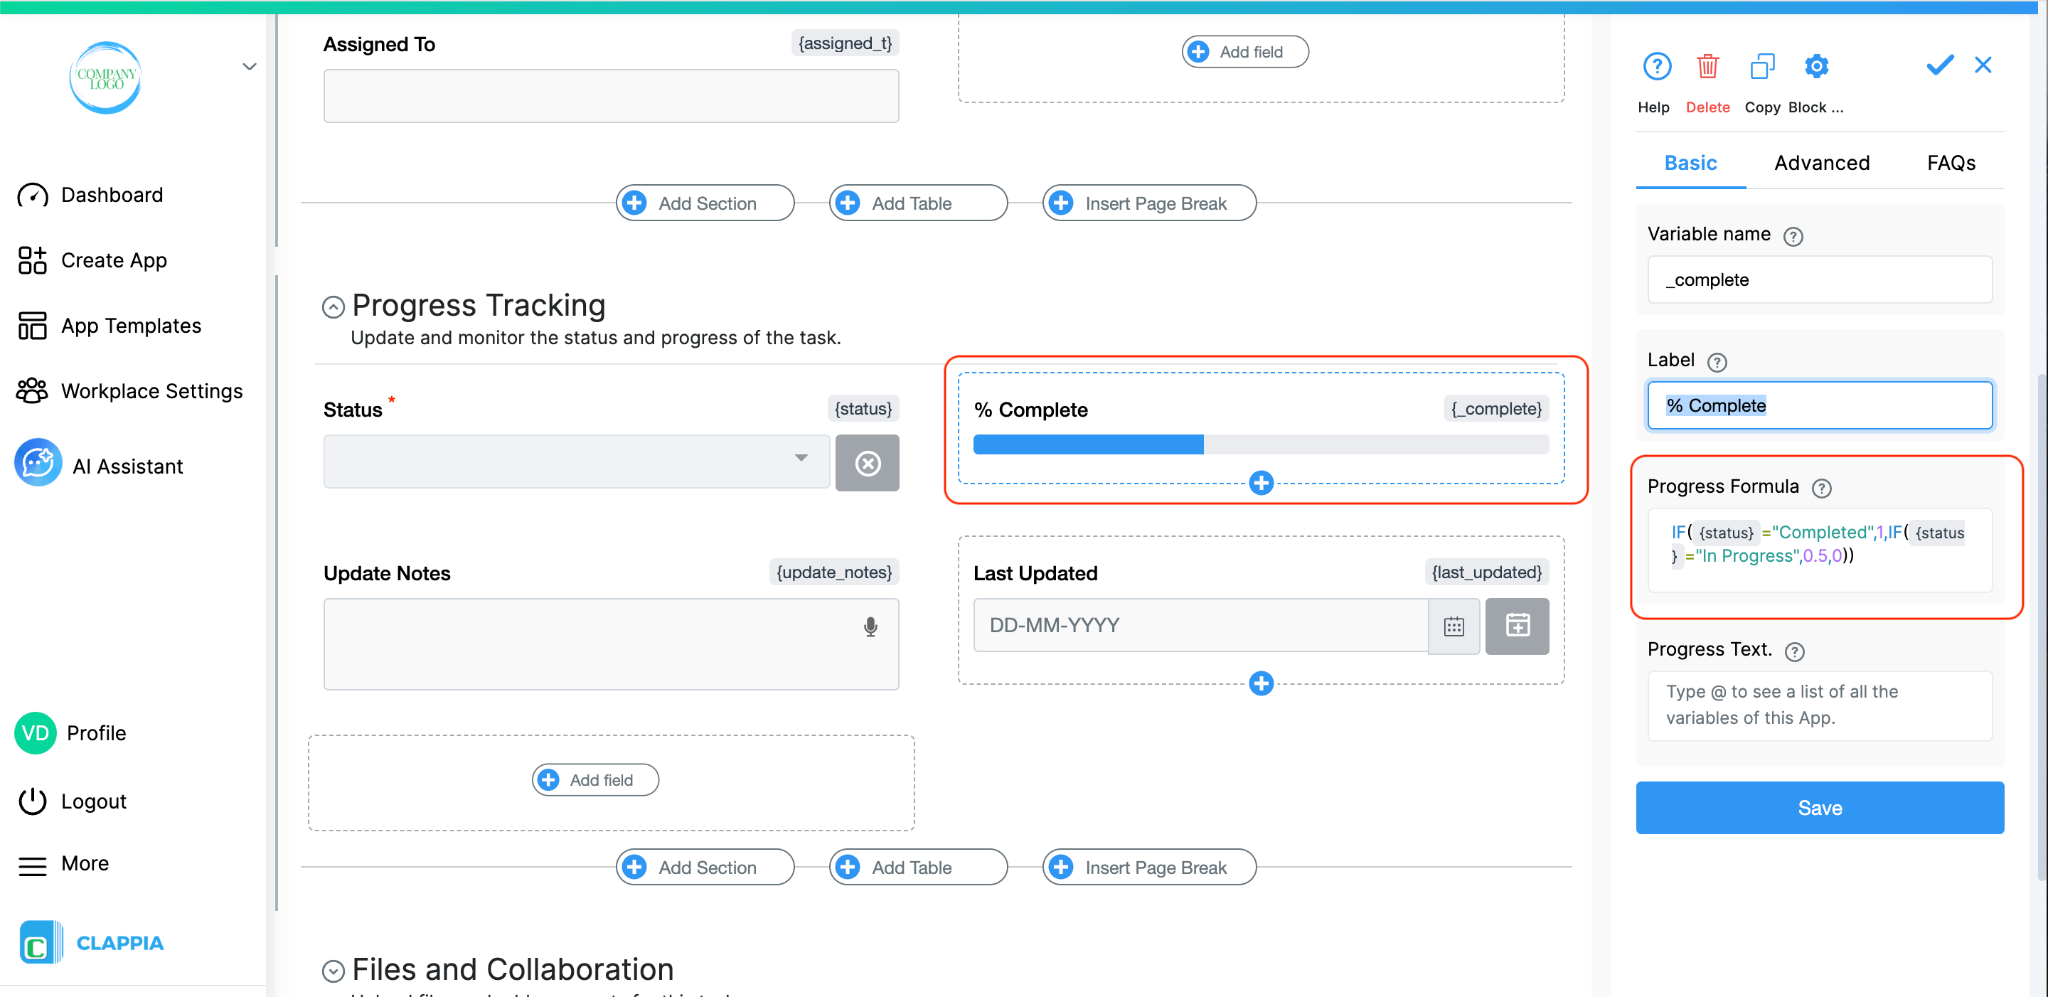Open the AI Assistant from the sidebar
2048x997 pixels.
point(126,465)
